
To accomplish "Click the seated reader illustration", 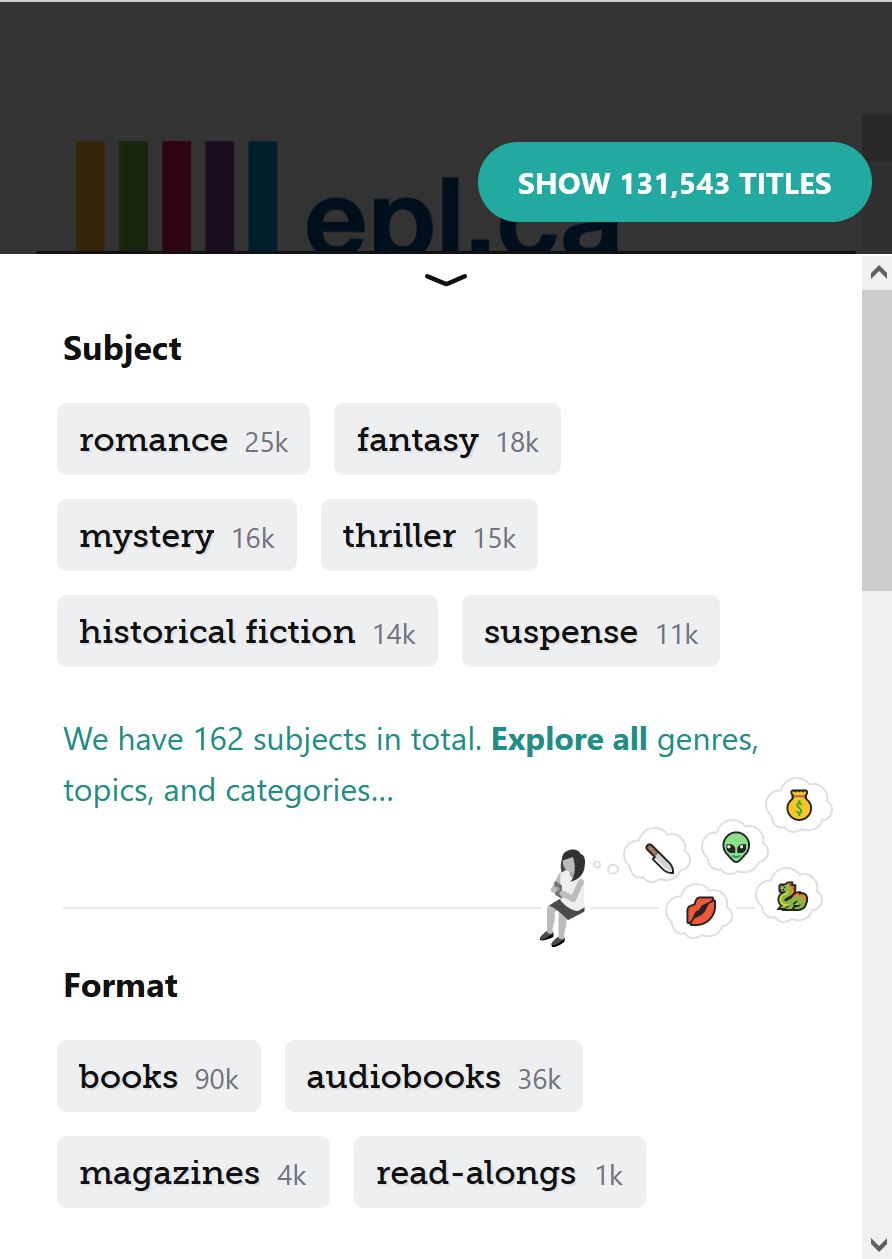I will coord(563,897).
